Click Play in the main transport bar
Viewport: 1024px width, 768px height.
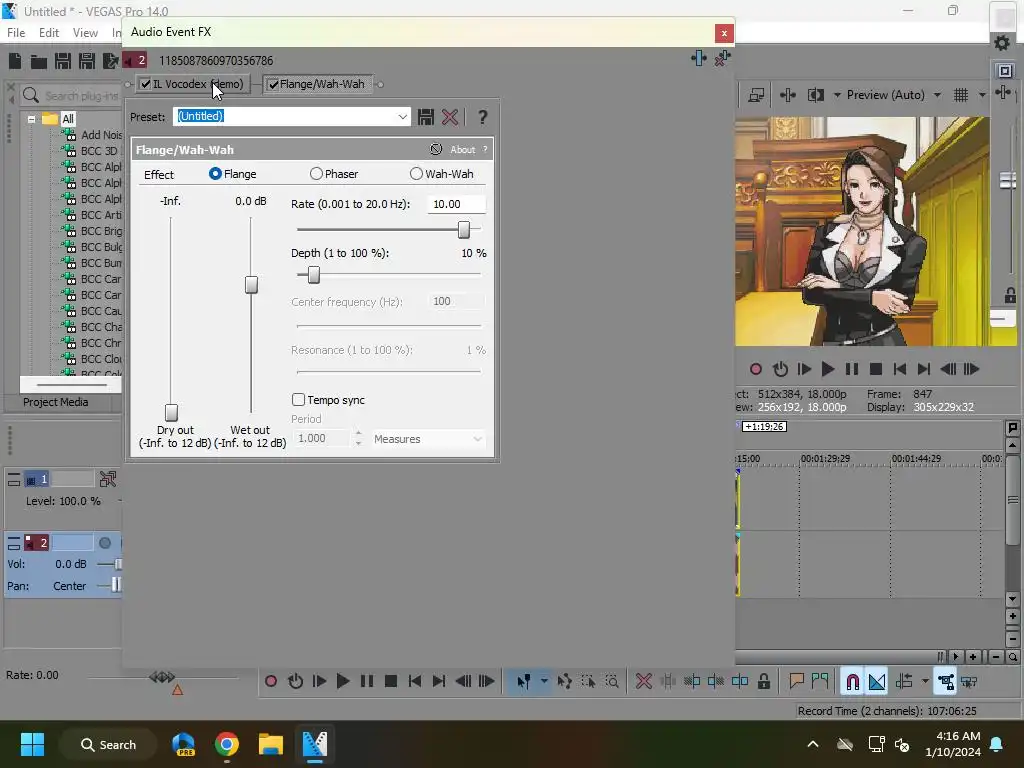pyautogui.click(x=343, y=682)
